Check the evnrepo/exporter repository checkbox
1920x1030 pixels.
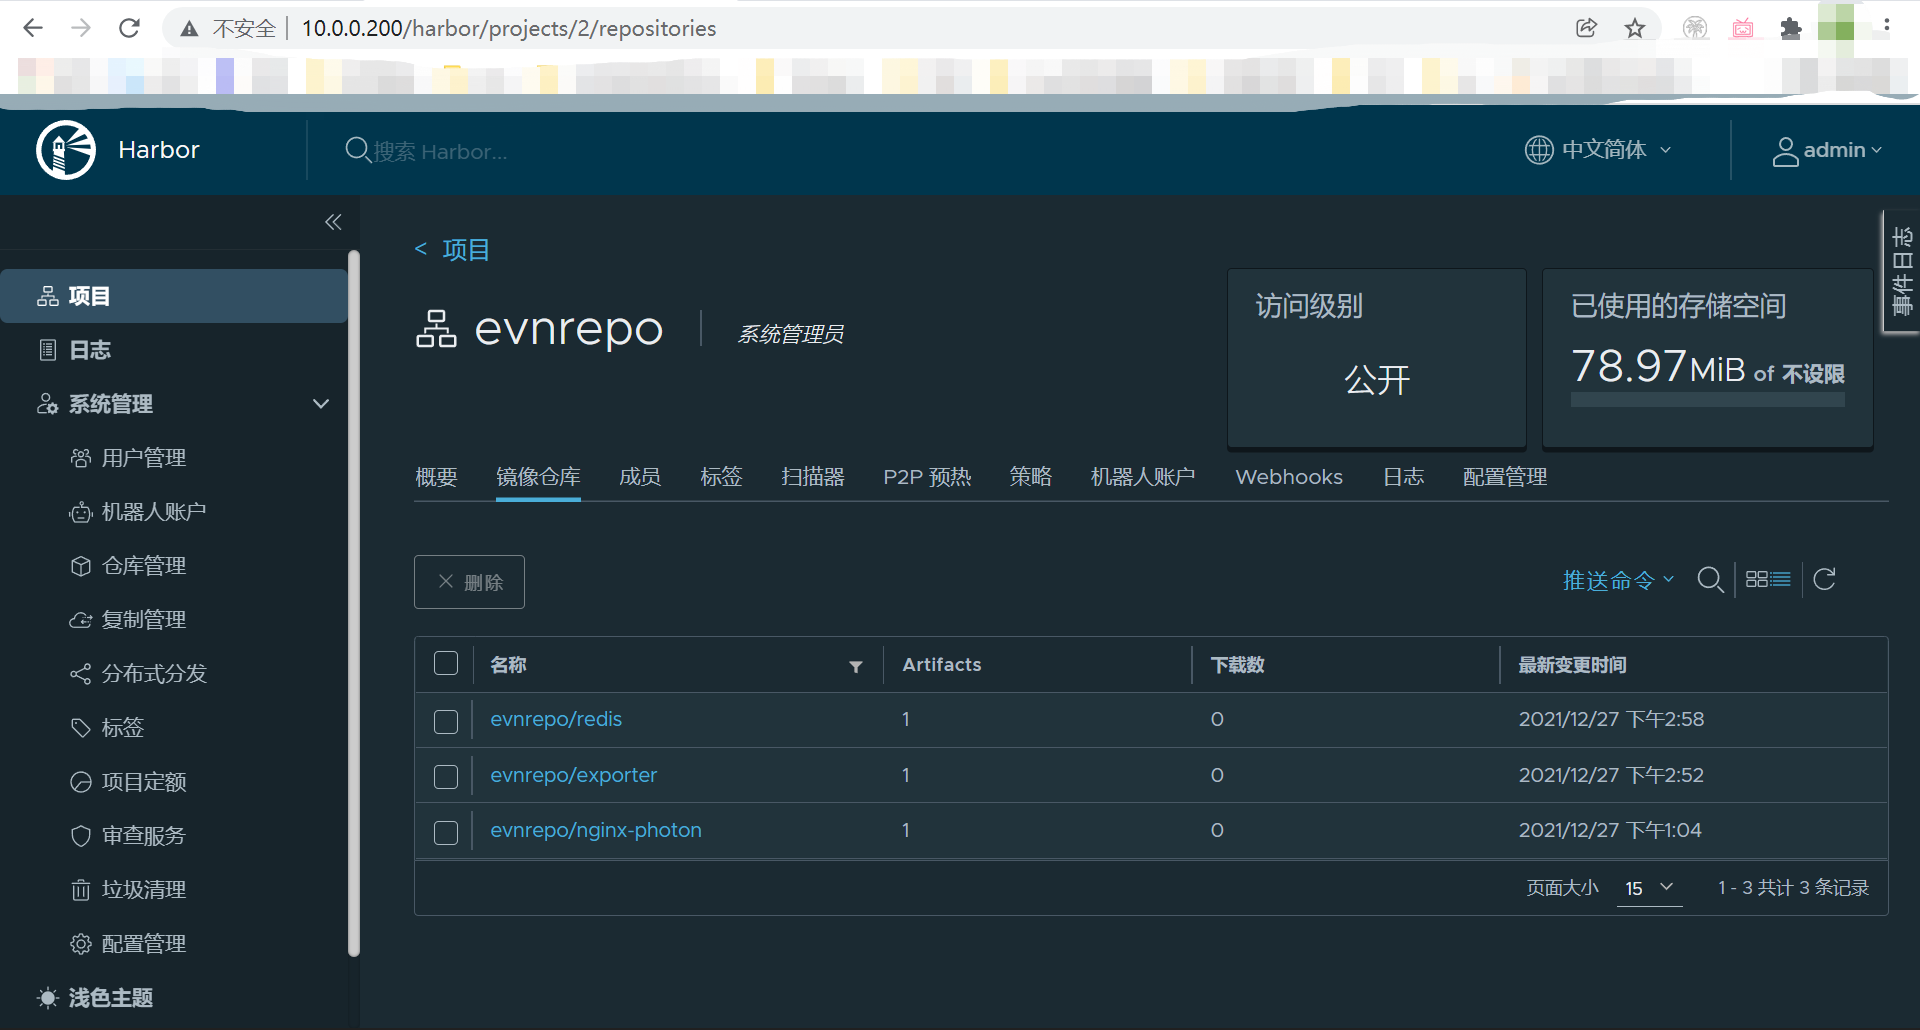(446, 777)
